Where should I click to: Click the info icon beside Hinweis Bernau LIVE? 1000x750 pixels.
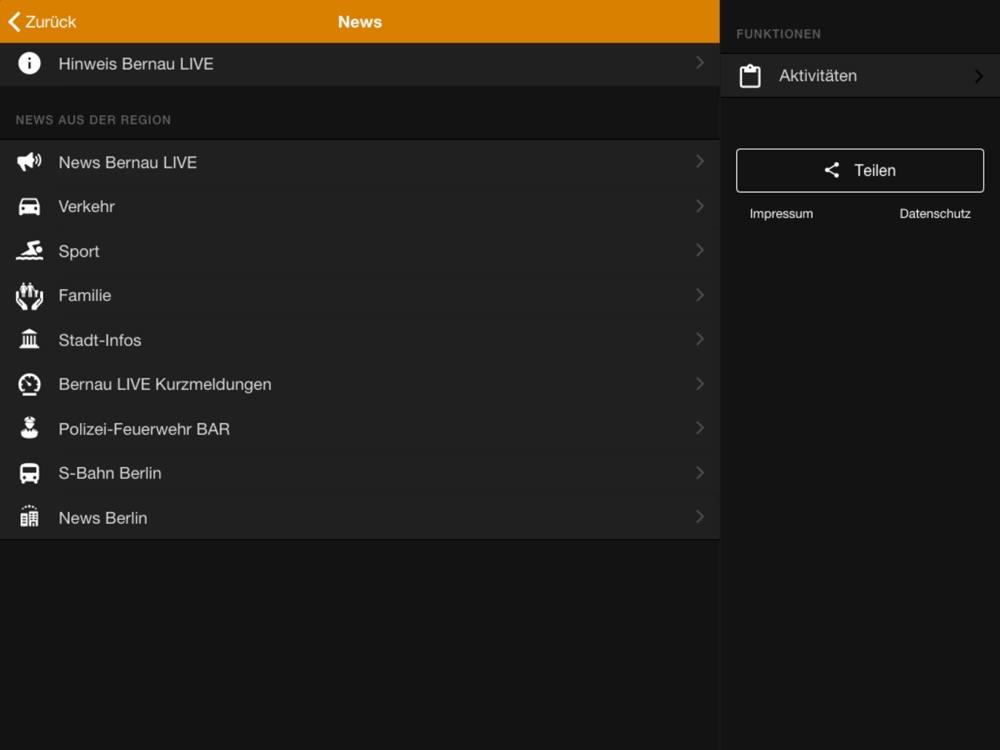coord(29,64)
